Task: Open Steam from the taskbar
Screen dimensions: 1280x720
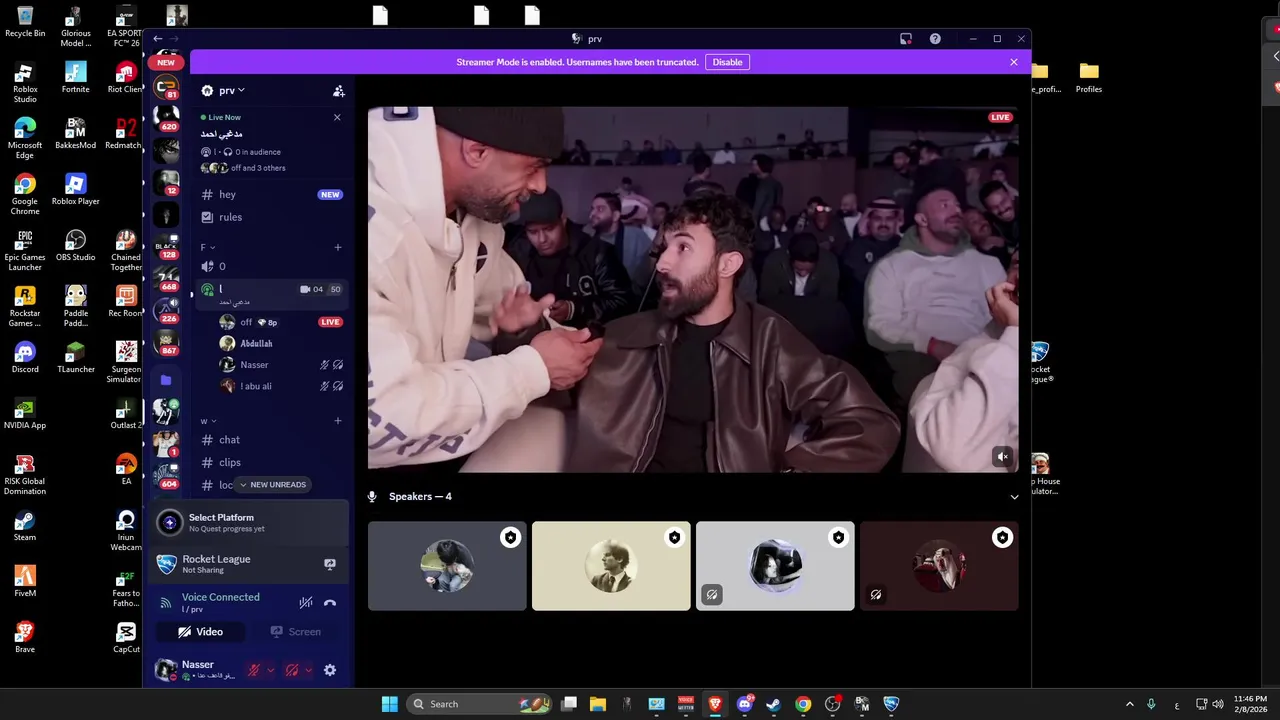Action: click(773, 704)
